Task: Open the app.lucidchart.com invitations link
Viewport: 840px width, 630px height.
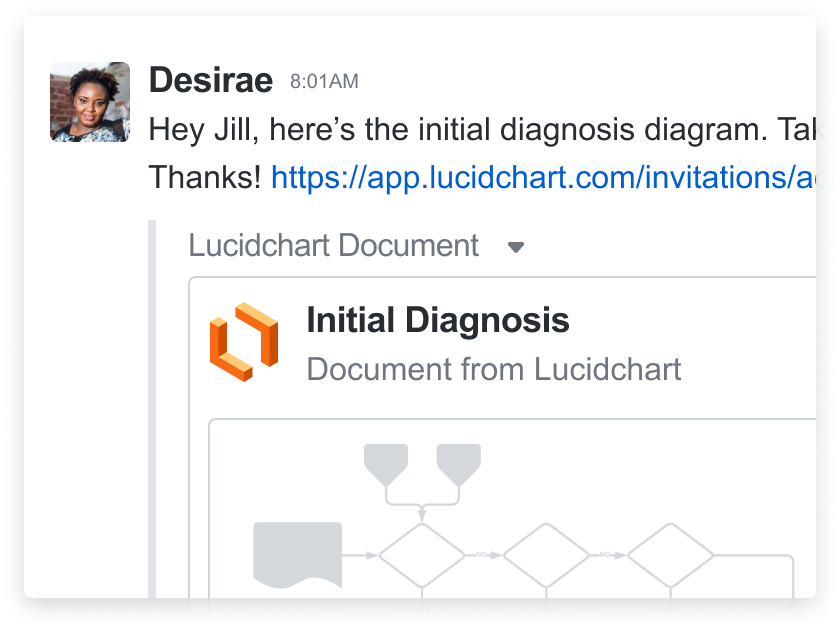Action: tap(543, 177)
